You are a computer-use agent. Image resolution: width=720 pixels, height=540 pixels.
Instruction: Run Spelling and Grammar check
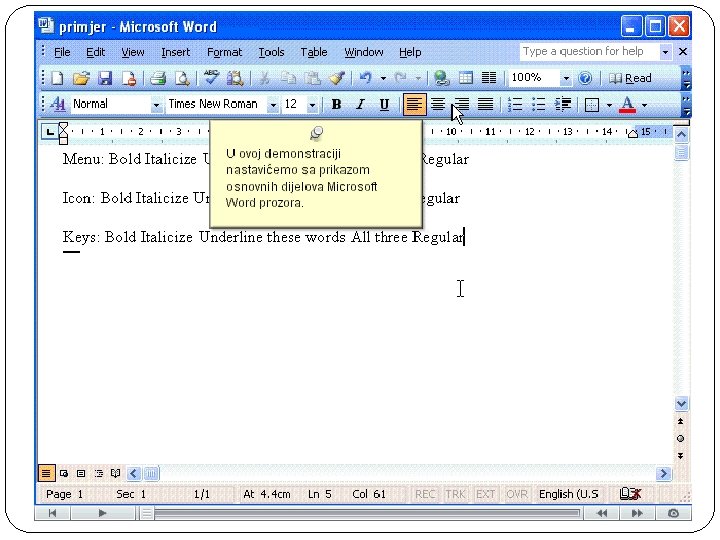coord(211,78)
